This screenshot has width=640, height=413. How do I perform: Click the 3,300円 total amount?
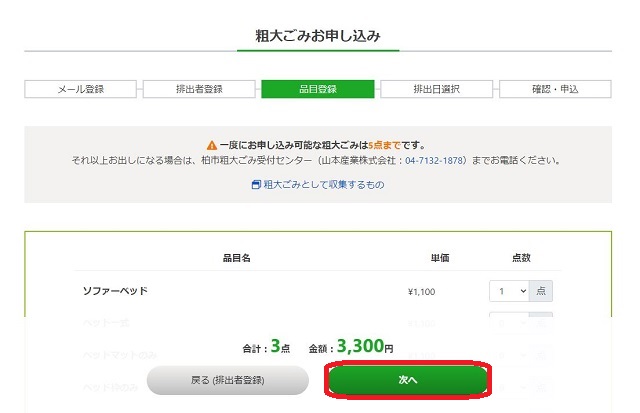pos(365,346)
